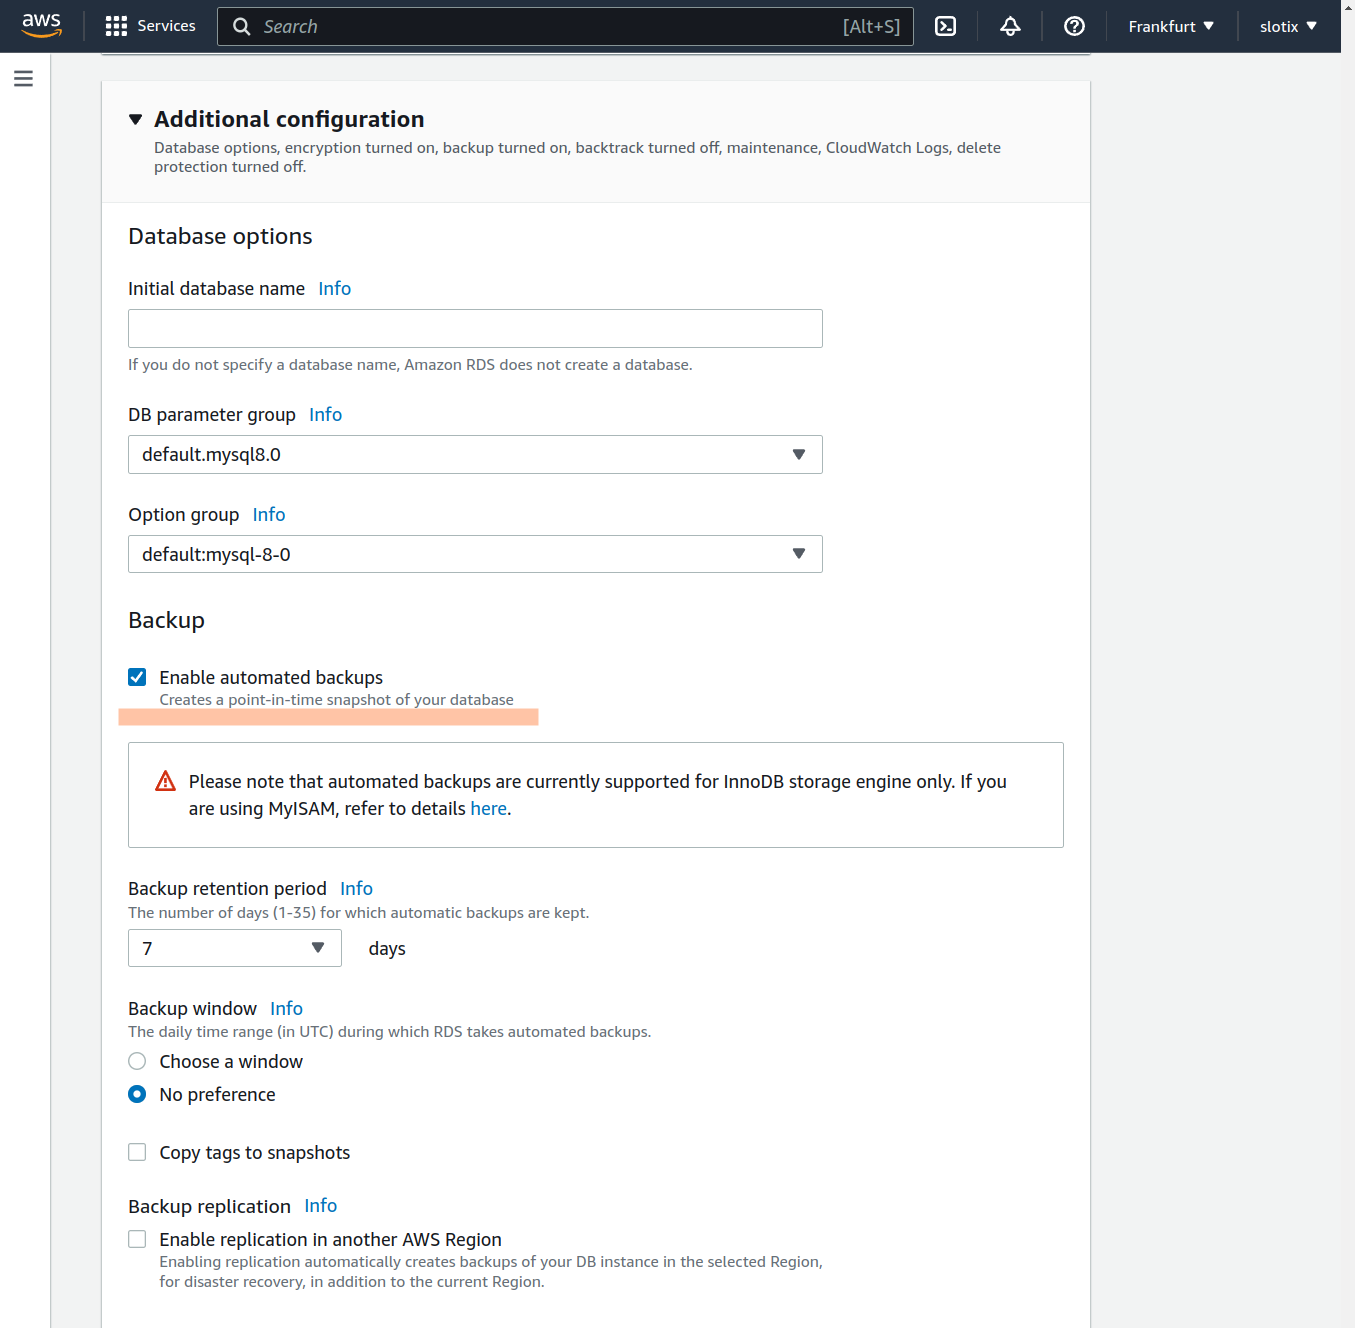Click the search bar in top navigation
1355x1328 pixels.
(x=565, y=26)
